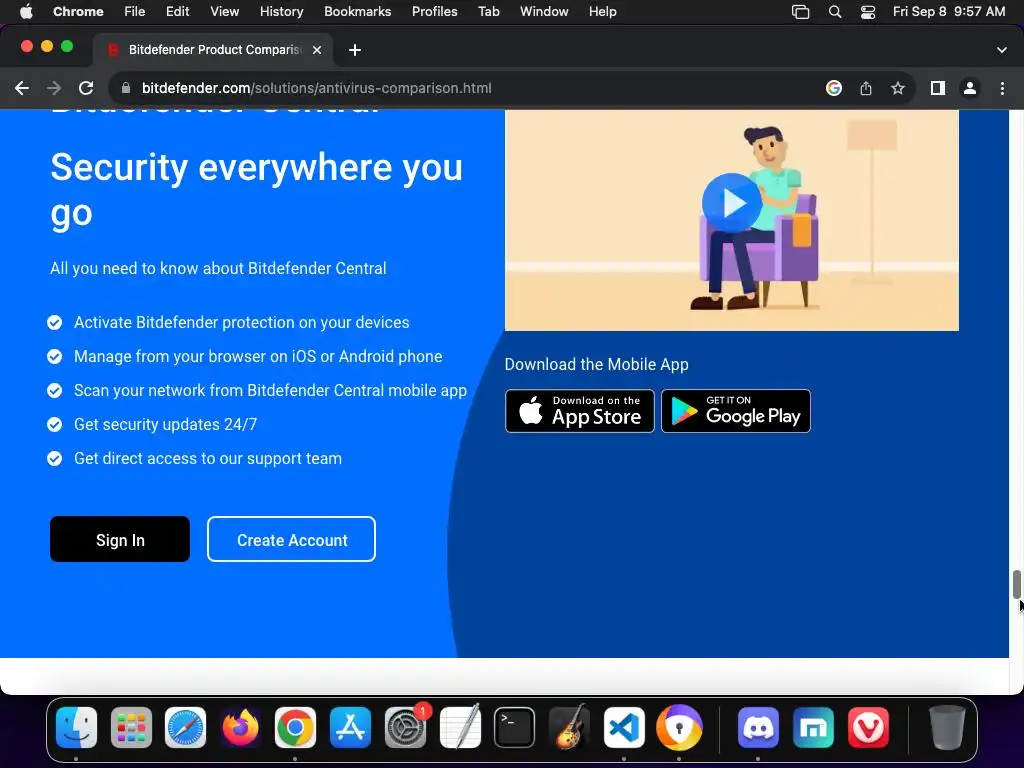Click the browser forward arrow
The height and width of the screenshot is (768, 1024).
point(54,88)
